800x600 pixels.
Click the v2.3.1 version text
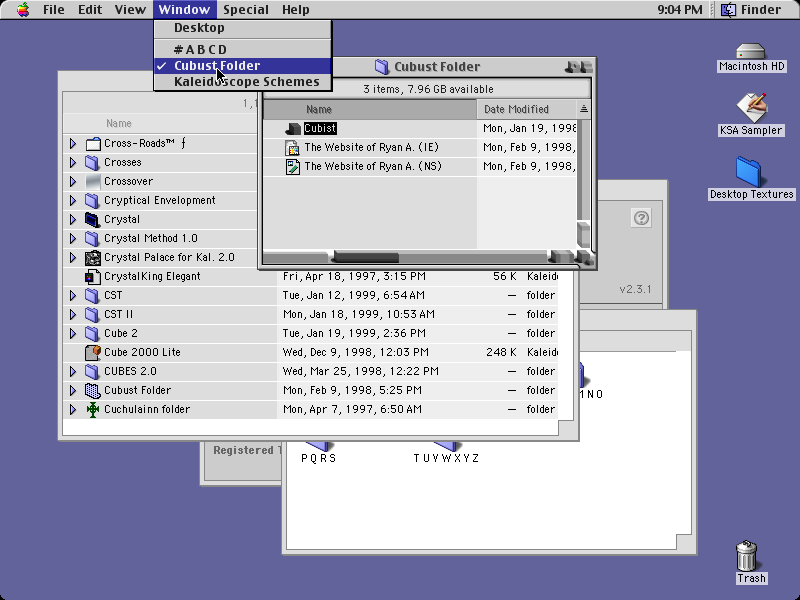click(635, 289)
